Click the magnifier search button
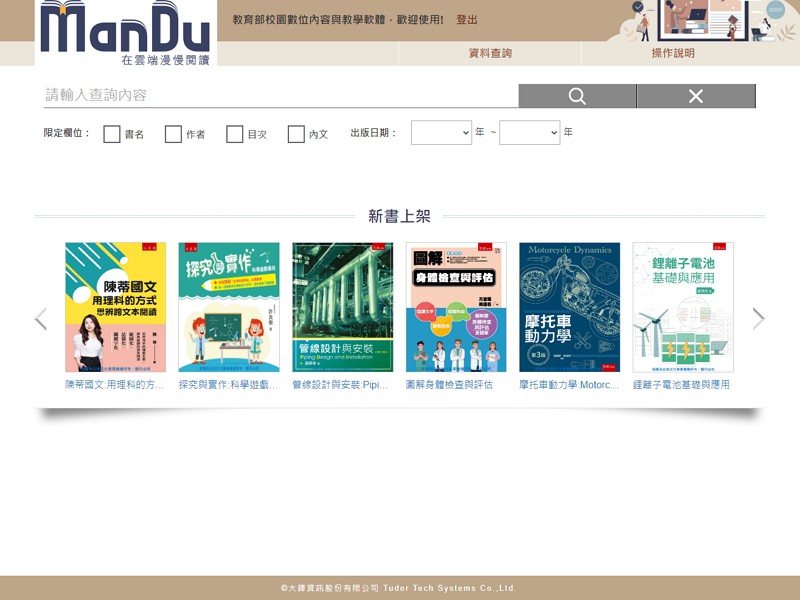 577,96
